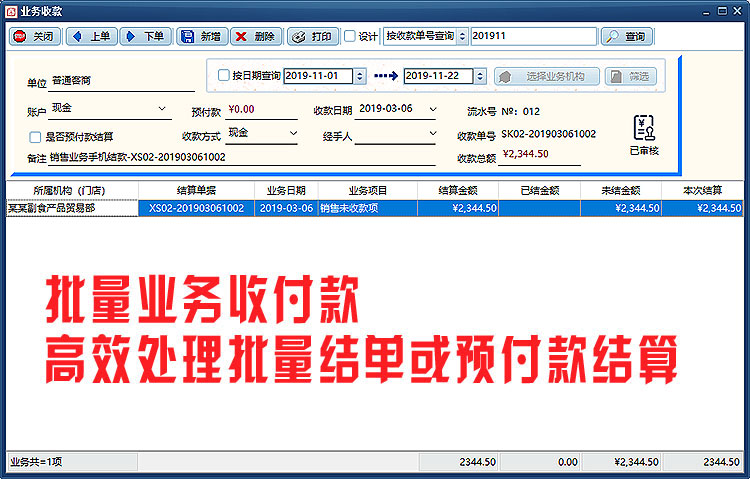Click the 业务共=1项 status text

click(x=36, y=462)
